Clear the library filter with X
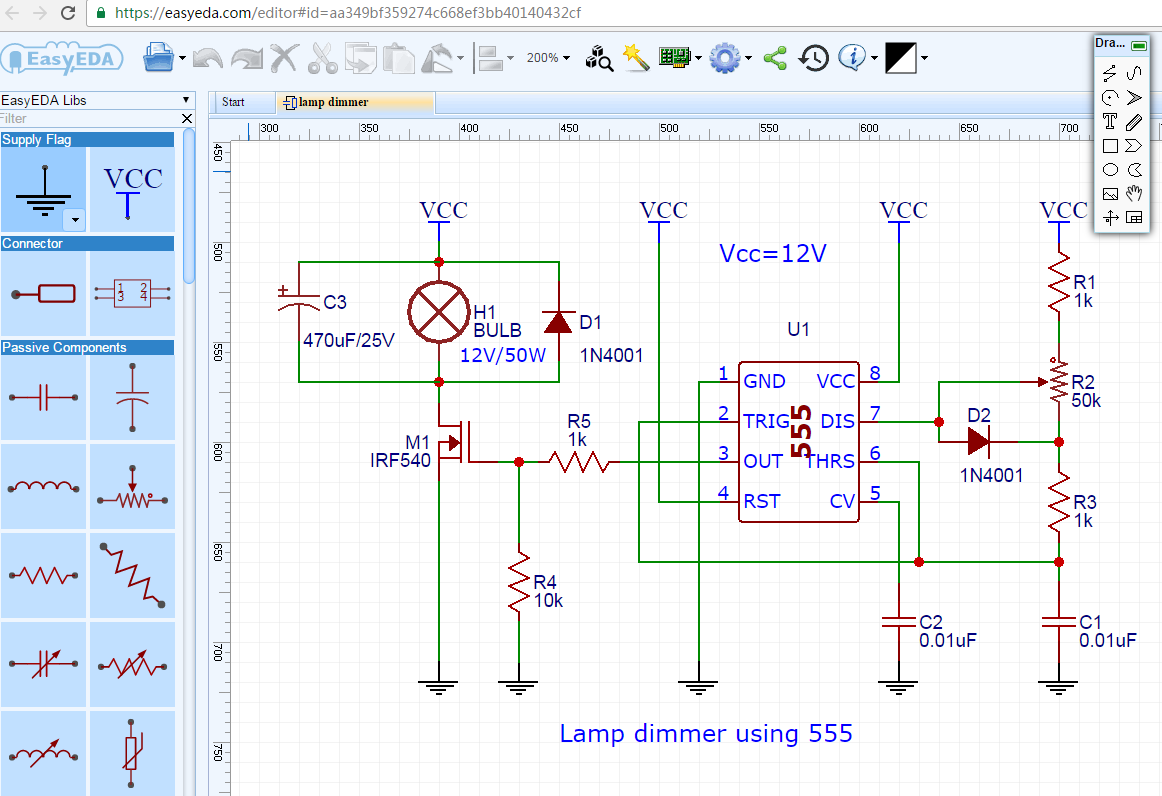 pos(187,119)
